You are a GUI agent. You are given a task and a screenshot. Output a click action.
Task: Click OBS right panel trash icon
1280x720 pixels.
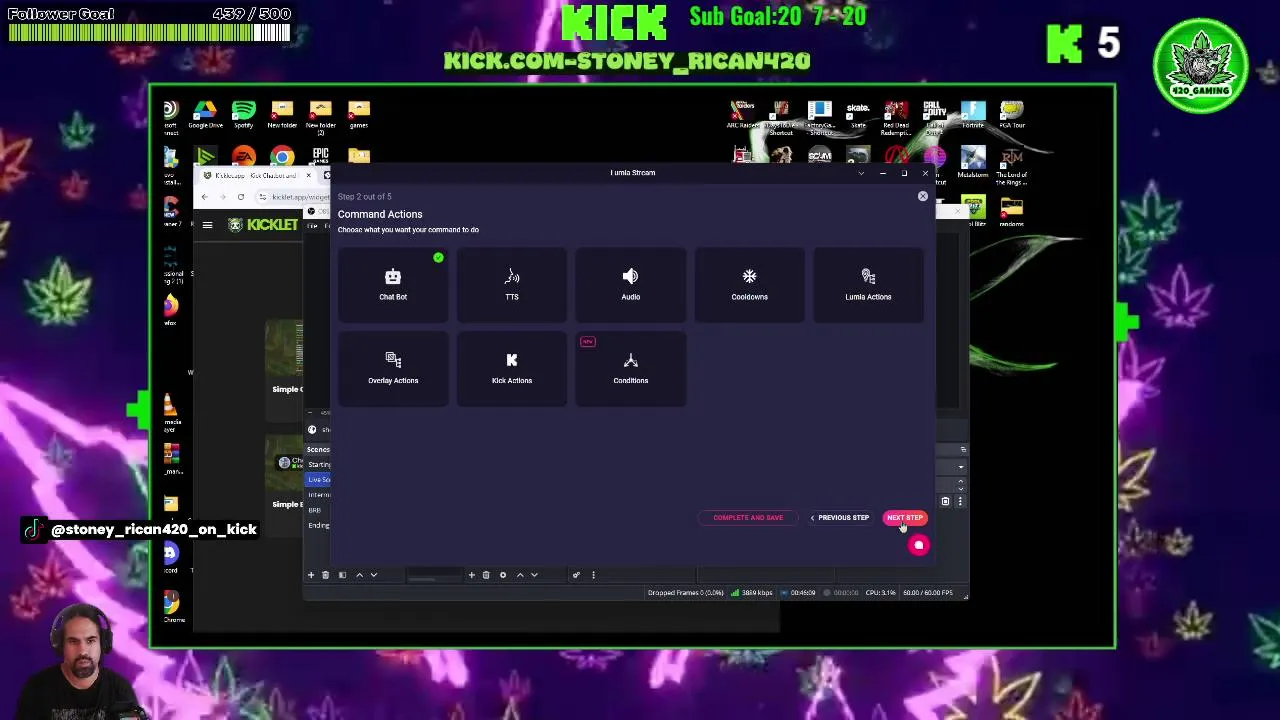(x=945, y=502)
